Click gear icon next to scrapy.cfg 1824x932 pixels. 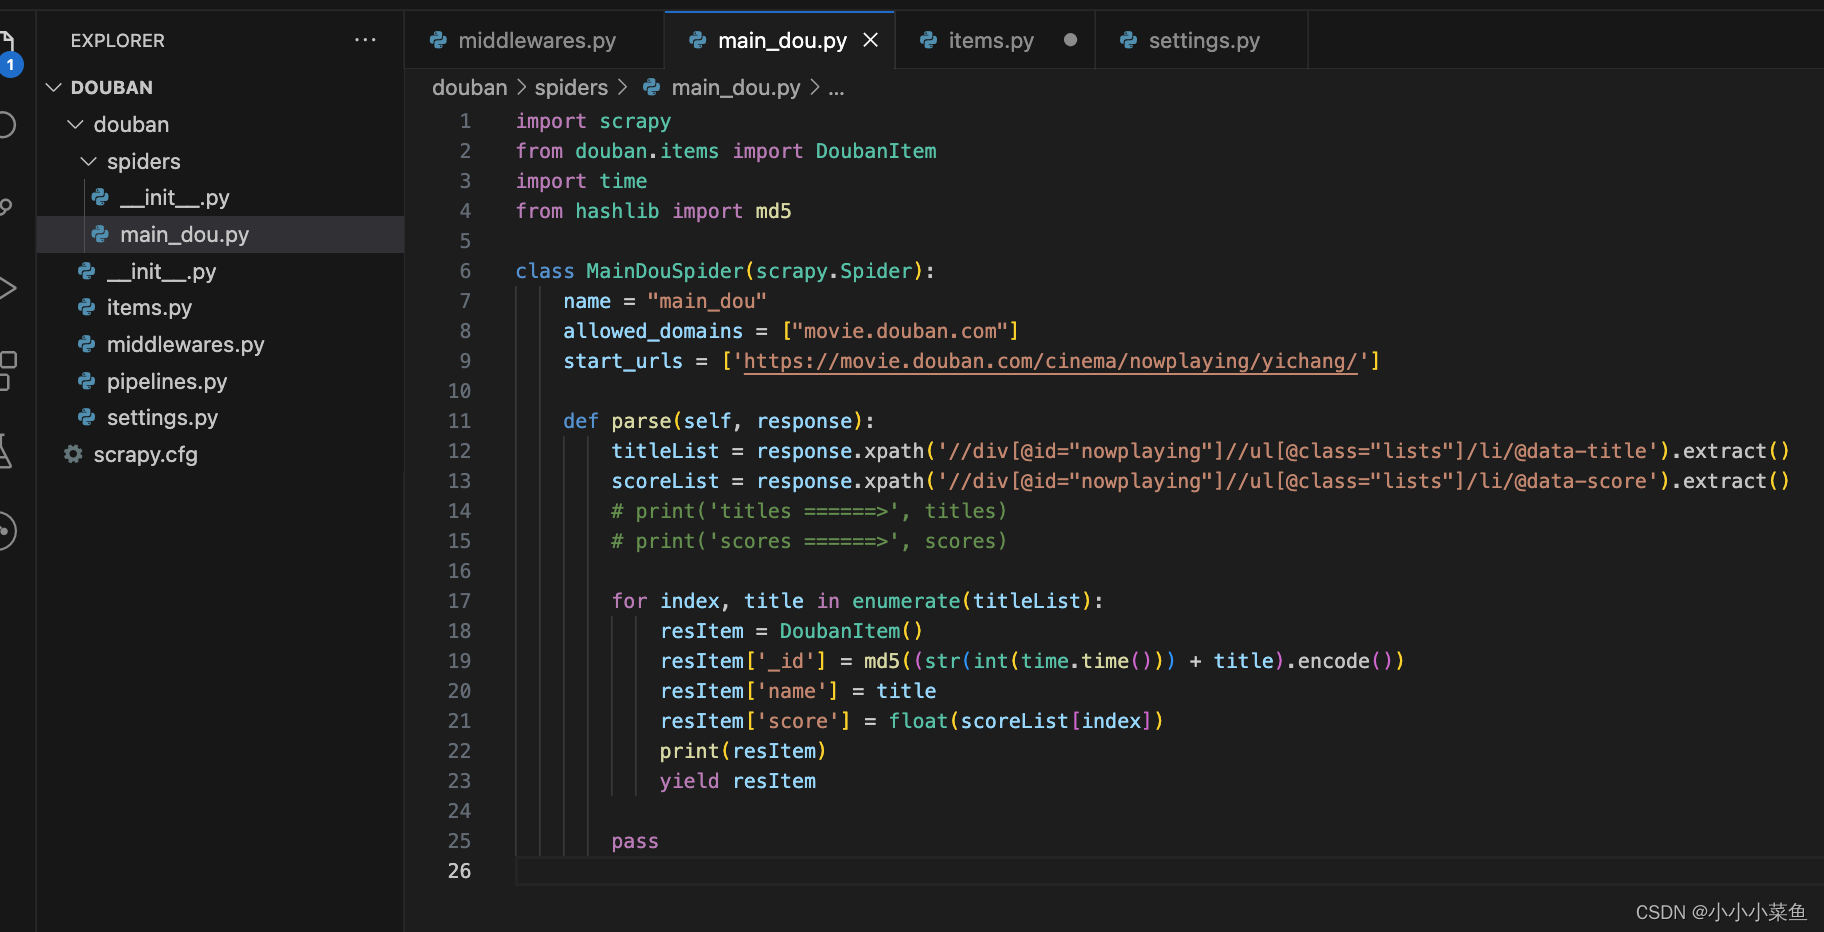[73, 454]
